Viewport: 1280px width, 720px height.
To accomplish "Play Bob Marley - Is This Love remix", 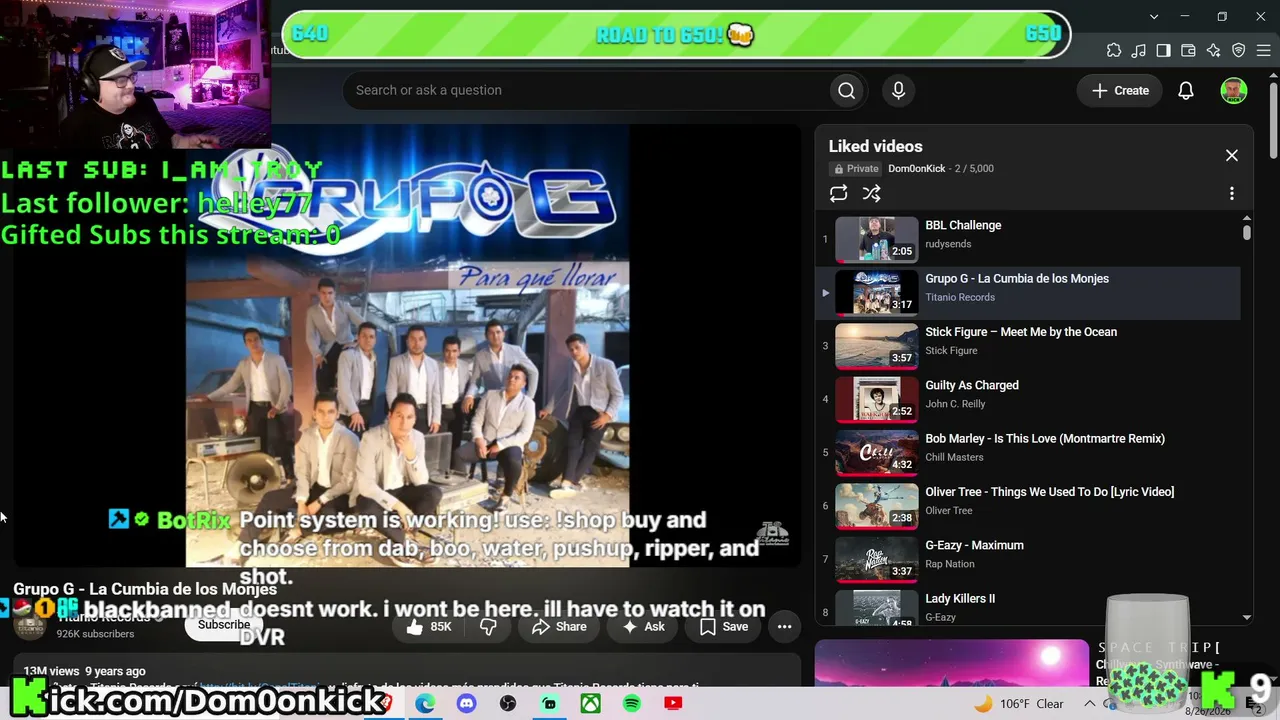I will (x=1030, y=451).
